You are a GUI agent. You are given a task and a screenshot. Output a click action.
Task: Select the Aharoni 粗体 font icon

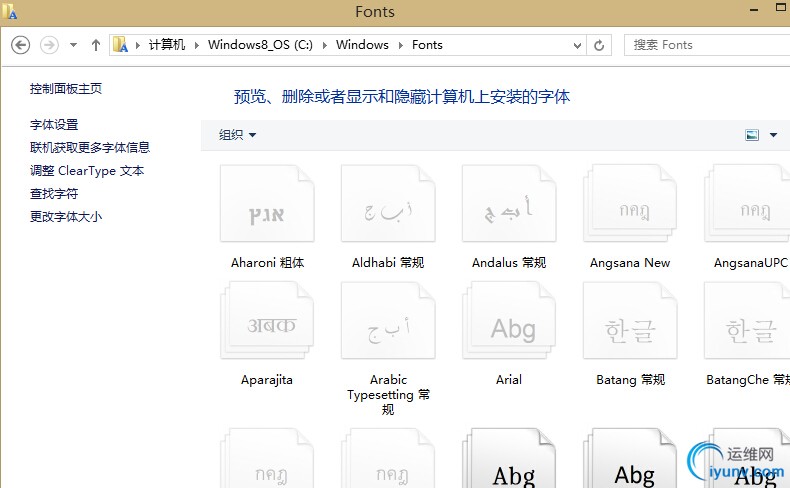(267, 203)
